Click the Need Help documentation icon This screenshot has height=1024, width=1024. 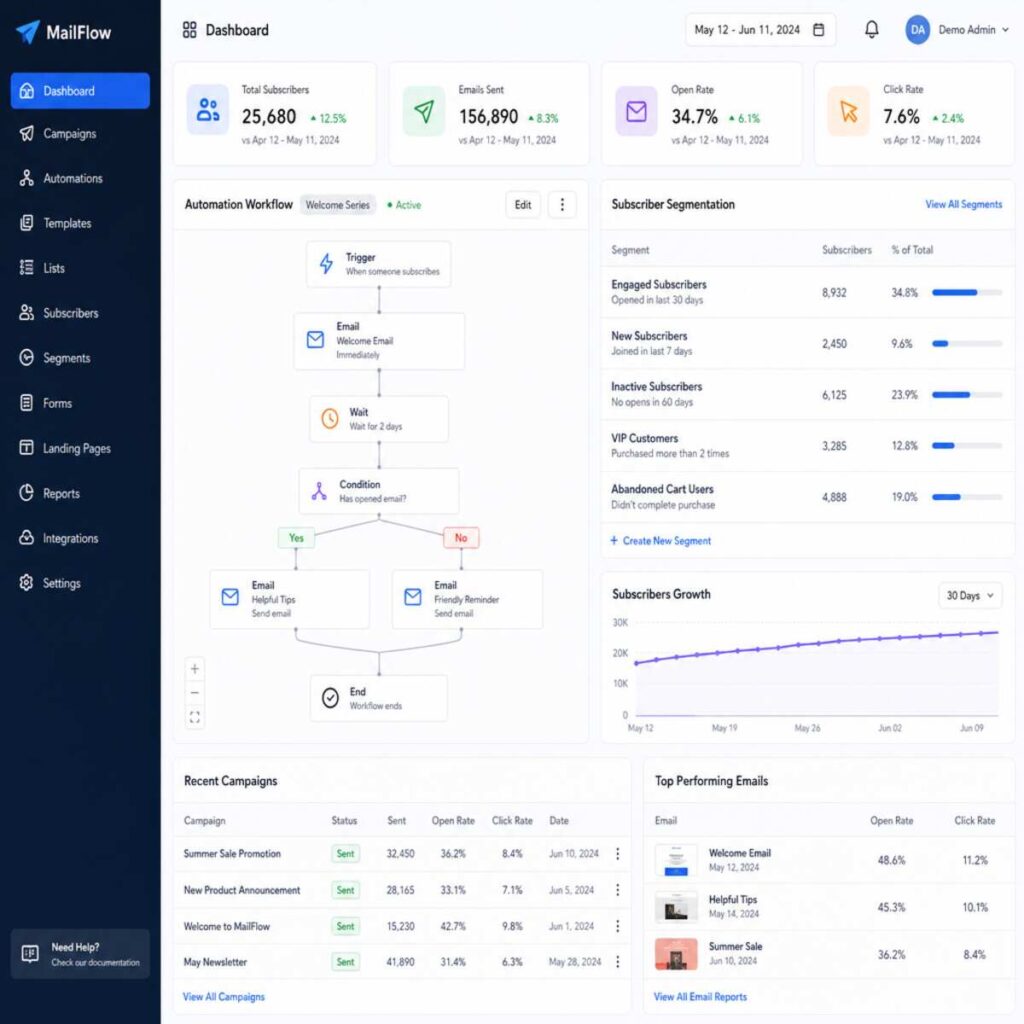point(30,953)
